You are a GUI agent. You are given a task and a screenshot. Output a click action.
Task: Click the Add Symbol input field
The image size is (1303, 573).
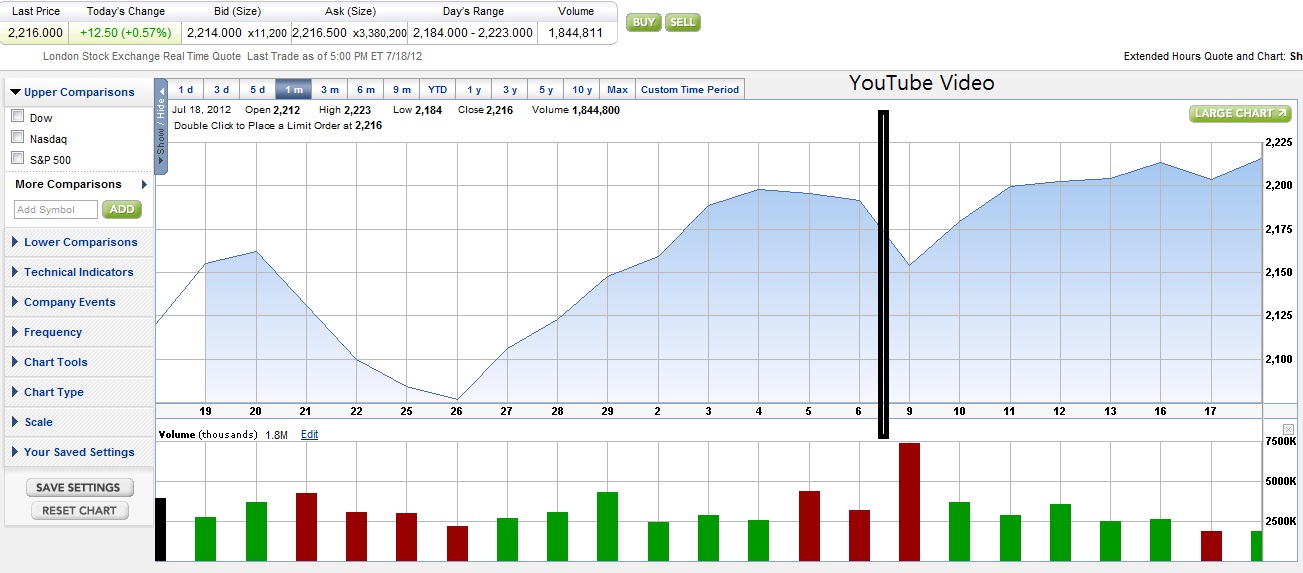pyautogui.click(x=56, y=210)
